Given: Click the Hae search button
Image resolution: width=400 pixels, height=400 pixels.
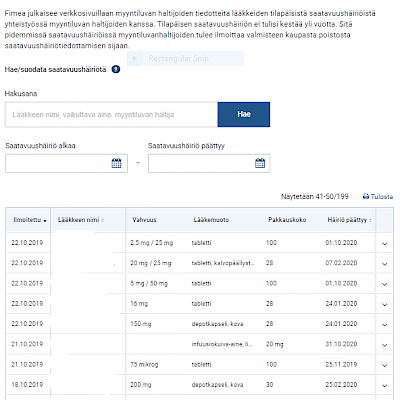Looking at the screenshot, I should tap(244, 114).
